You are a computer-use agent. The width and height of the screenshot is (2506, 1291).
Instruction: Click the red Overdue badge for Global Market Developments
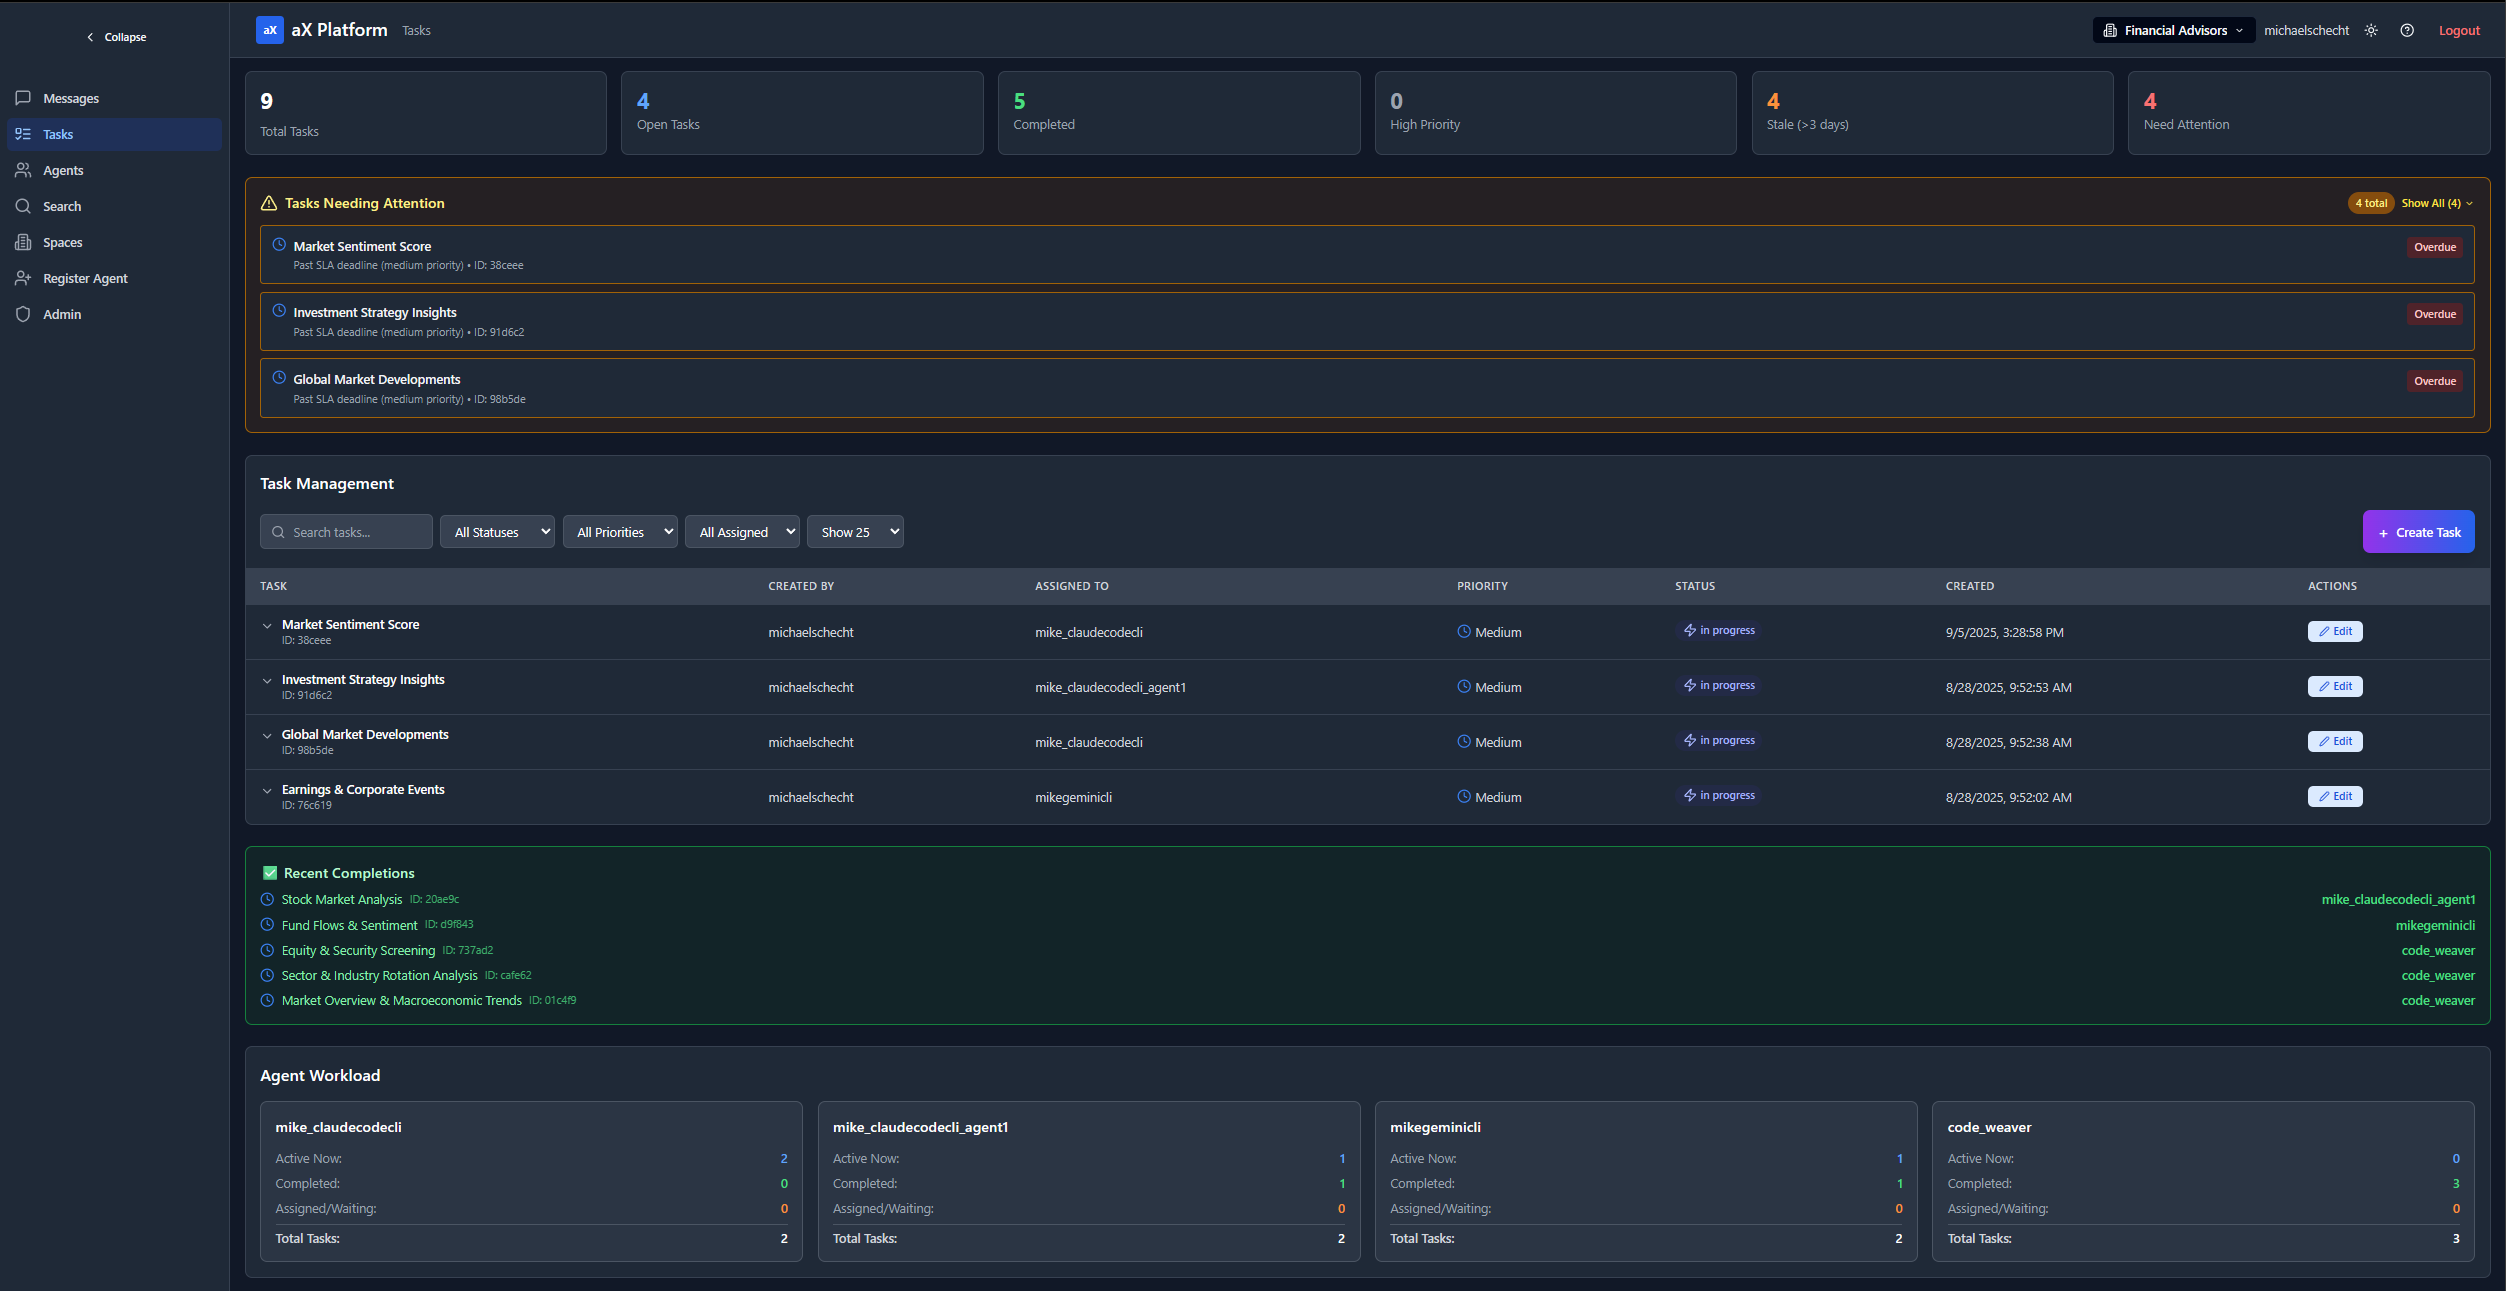point(2434,381)
